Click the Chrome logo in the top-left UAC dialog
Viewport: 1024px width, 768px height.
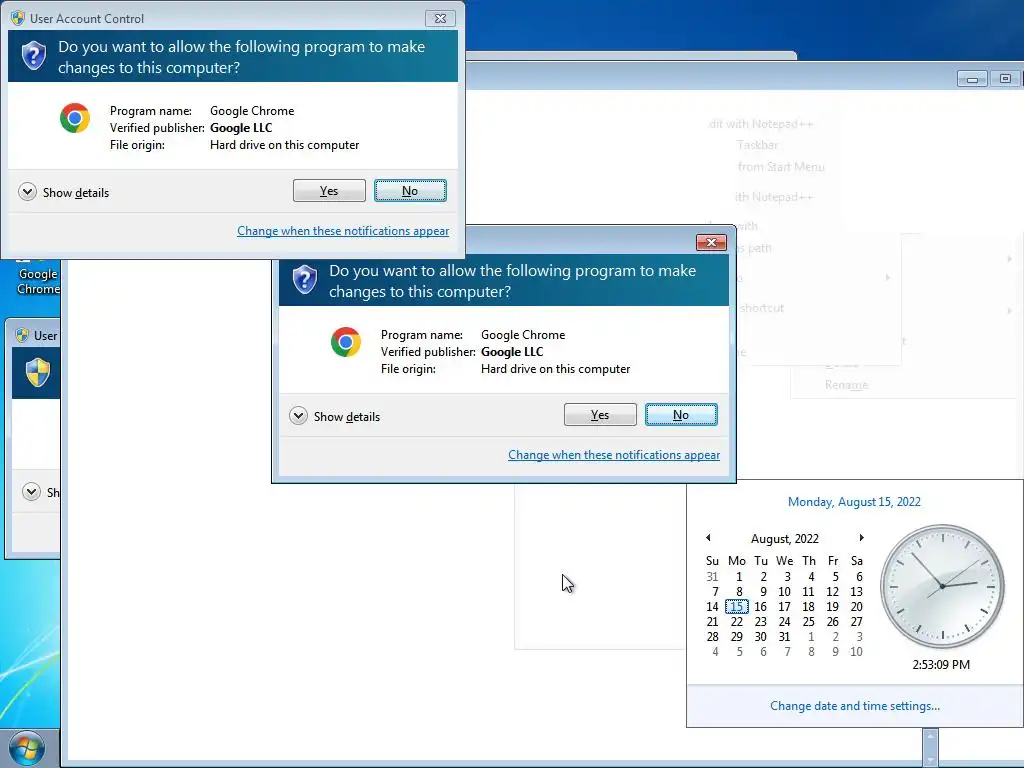click(x=75, y=118)
